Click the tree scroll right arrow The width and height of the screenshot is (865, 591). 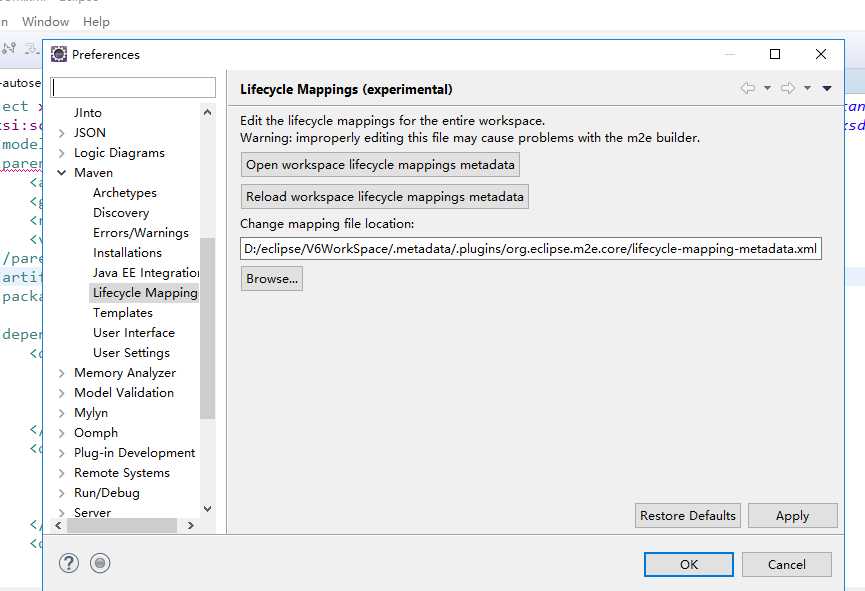click(191, 525)
